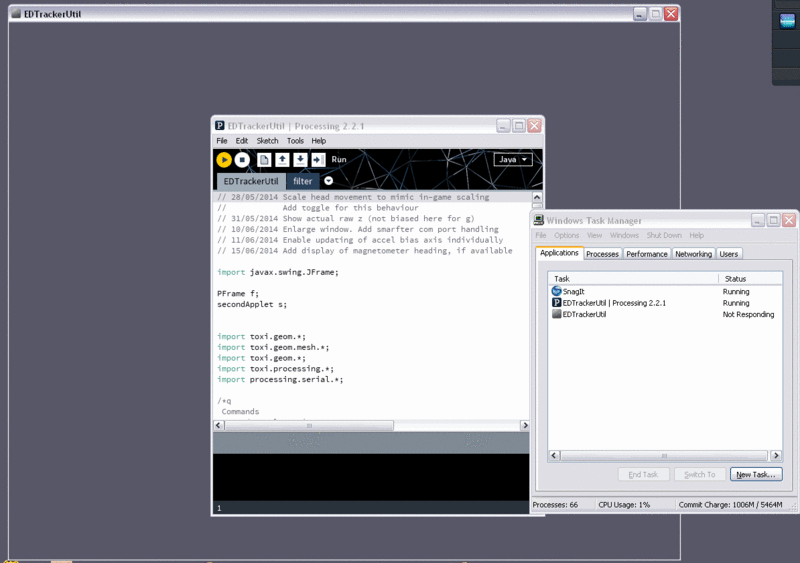Switch to Task Manager Performance tab
Viewport: 800px width, 563px height.
pyautogui.click(x=646, y=254)
